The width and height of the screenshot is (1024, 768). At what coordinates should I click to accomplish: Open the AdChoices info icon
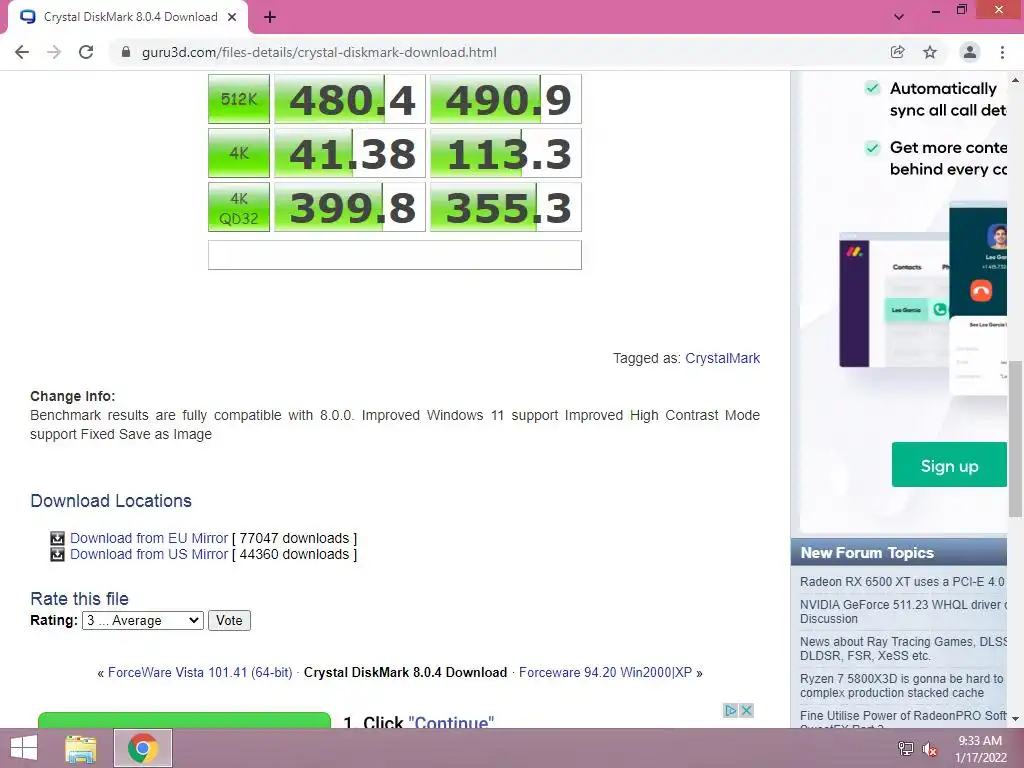click(x=731, y=711)
